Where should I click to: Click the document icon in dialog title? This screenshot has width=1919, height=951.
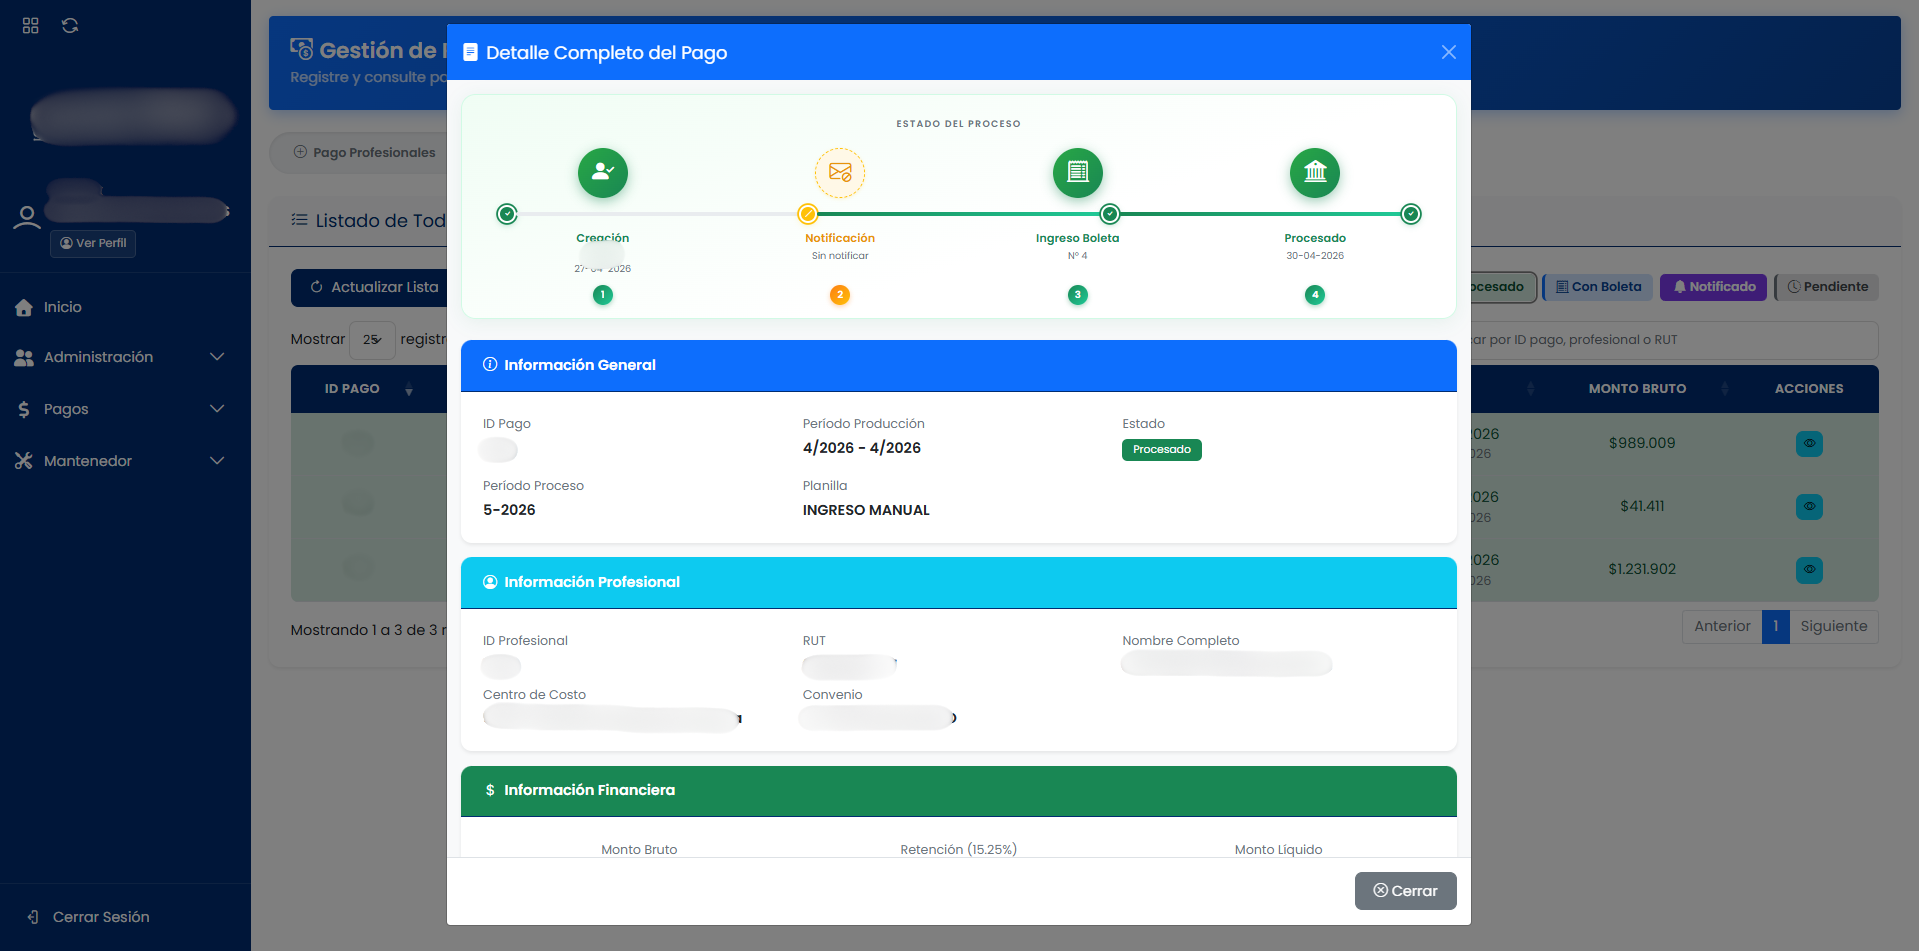click(470, 52)
